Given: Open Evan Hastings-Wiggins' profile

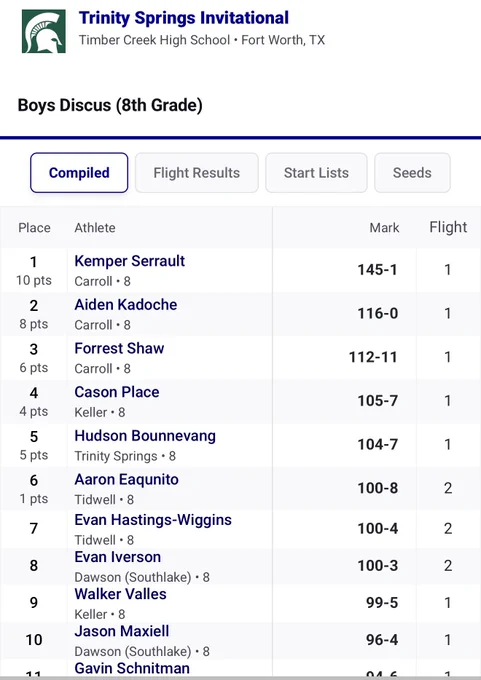Looking at the screenshot, I should (153, 520).
